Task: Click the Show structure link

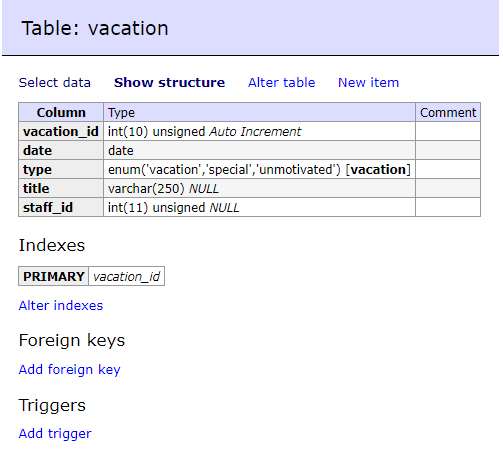Action: 169,82
